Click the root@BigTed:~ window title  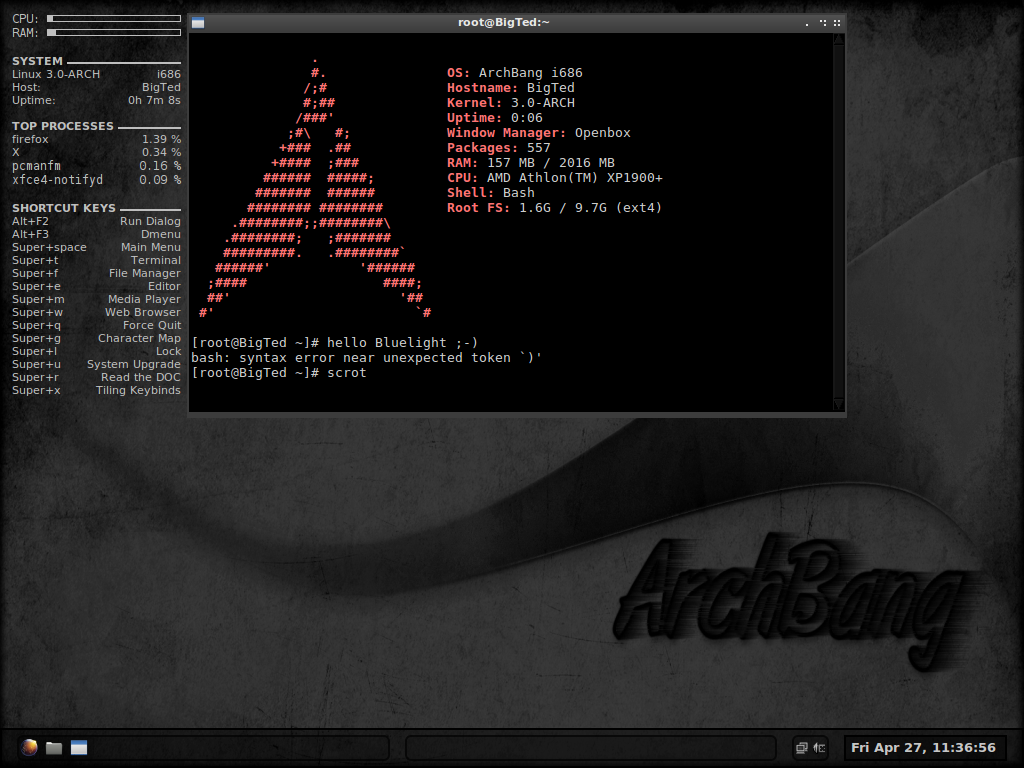[x=504, y=22]
